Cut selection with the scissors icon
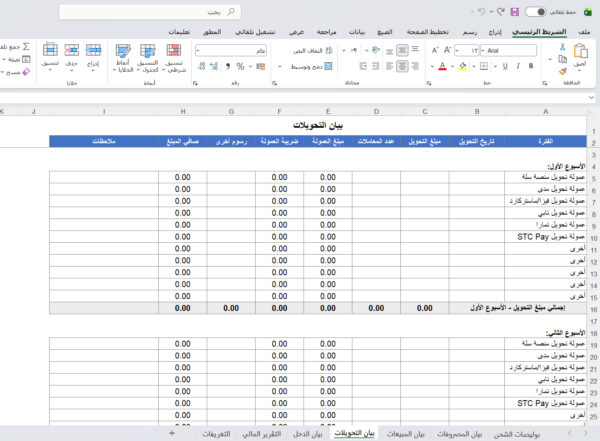Viewport: 600px width, 441px height. [562, 47]
